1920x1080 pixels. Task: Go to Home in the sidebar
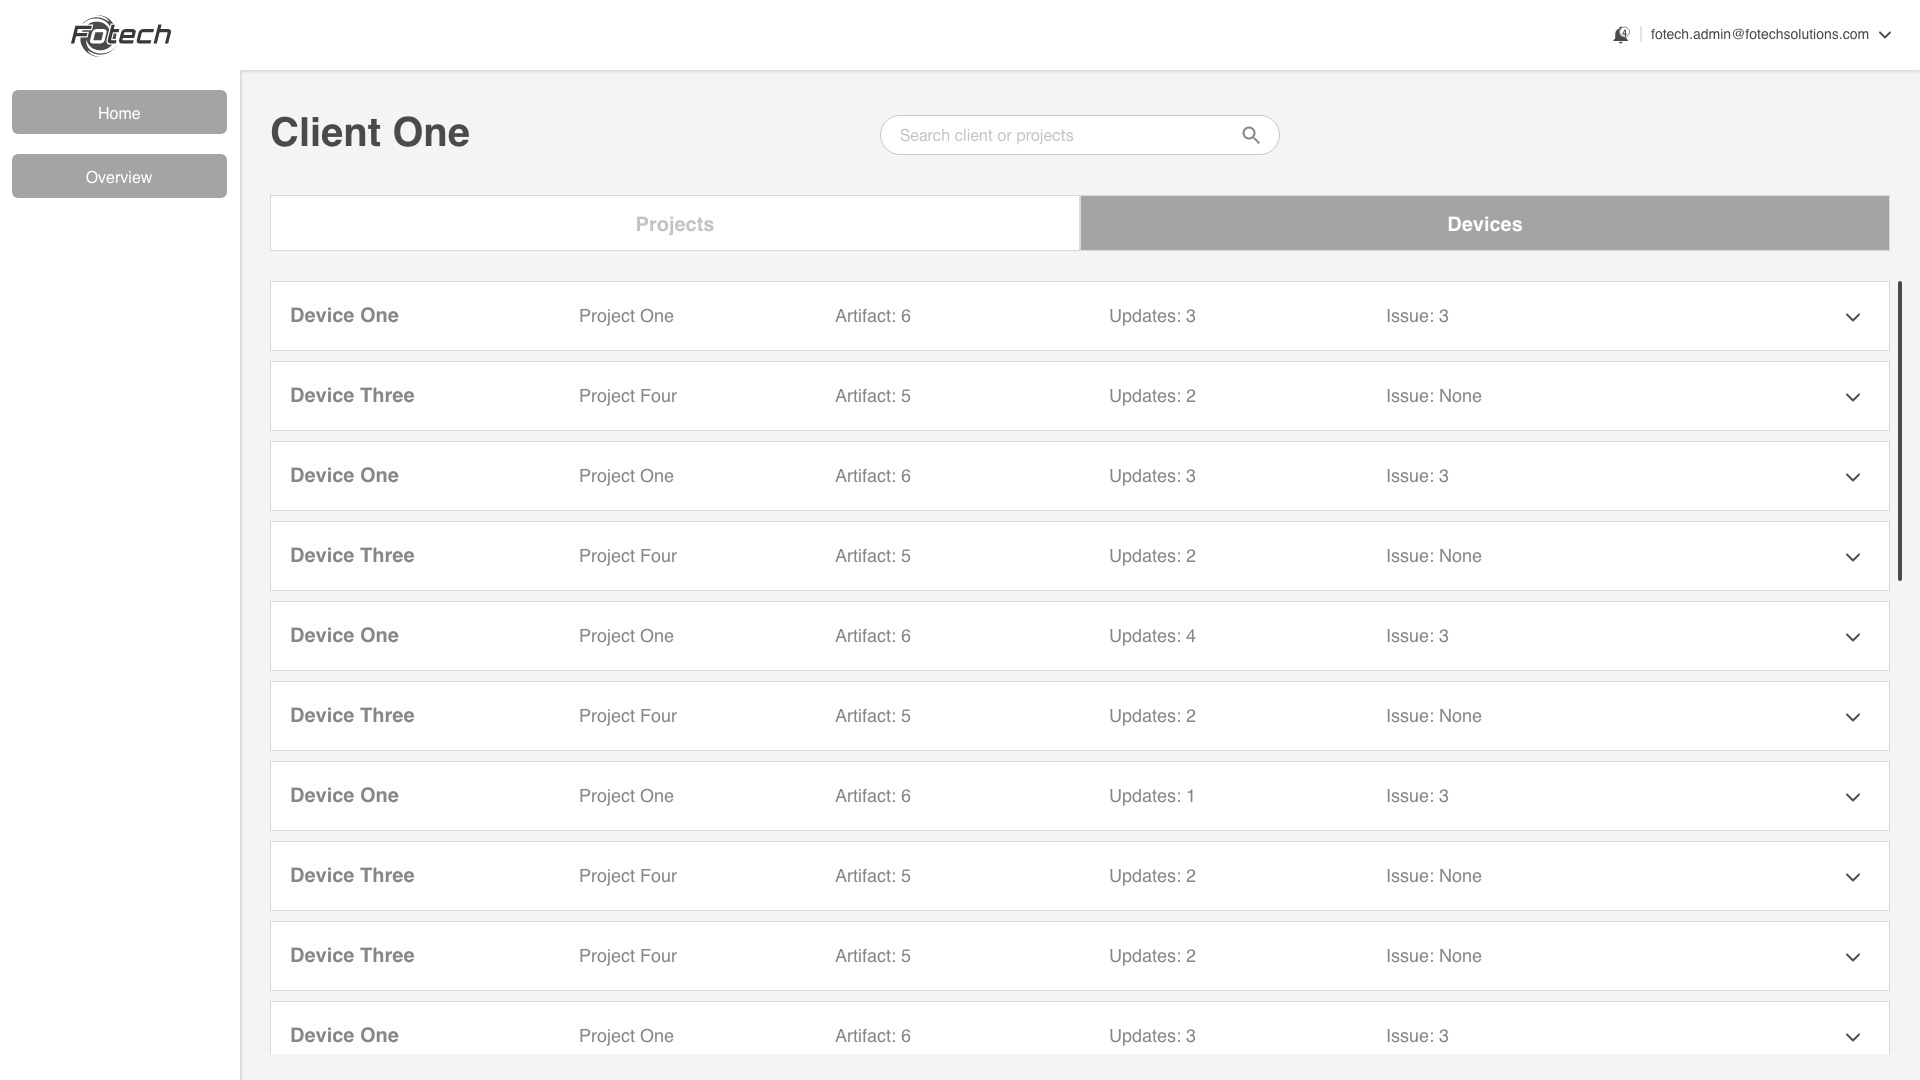119,113
